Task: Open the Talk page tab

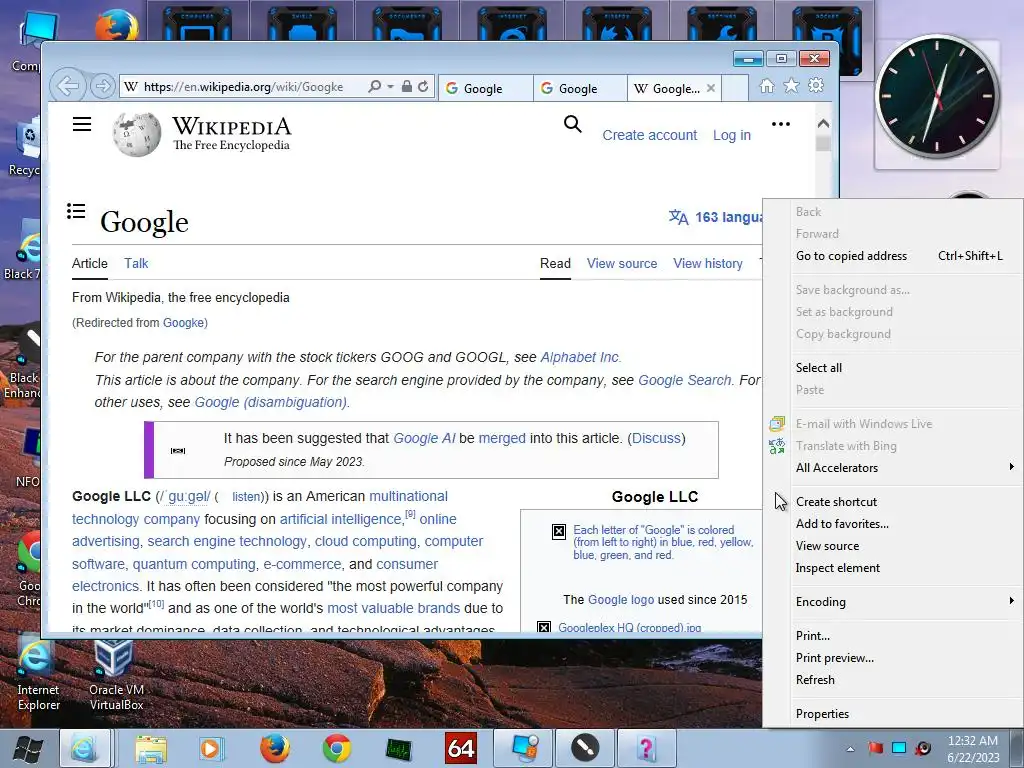Action: tap(136, 263)
